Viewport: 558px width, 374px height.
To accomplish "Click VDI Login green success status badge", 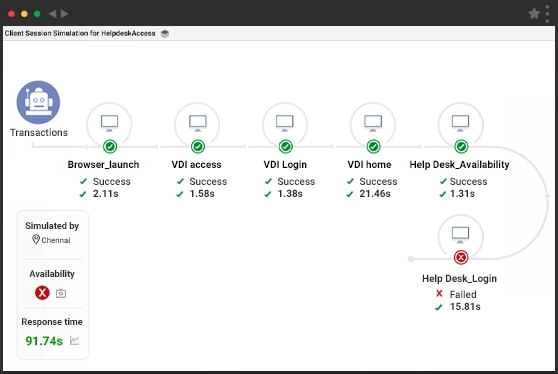I will (x=285, y=146).
